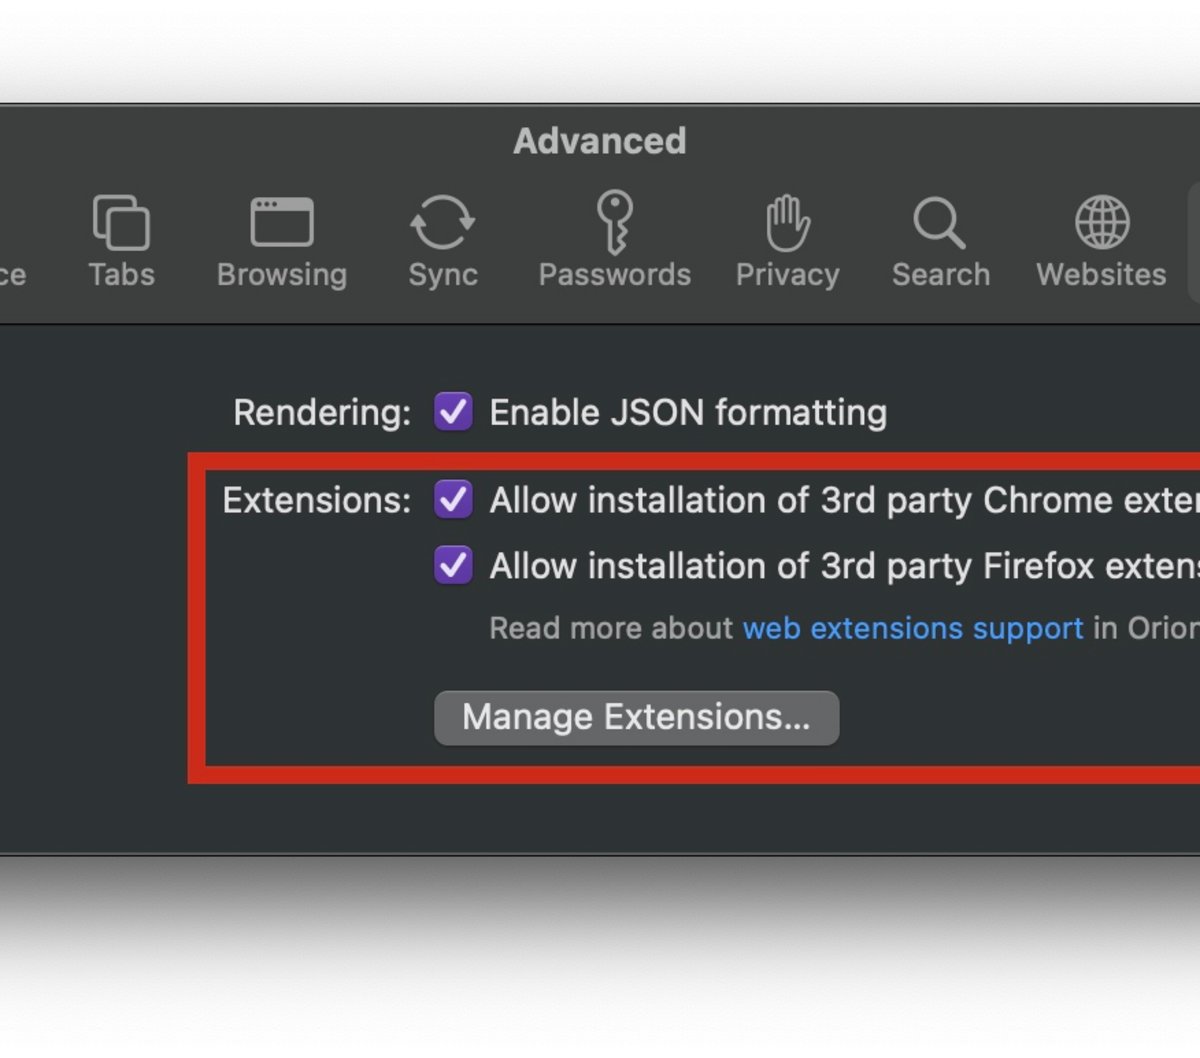Uncheck installation of 3rd party Chrome extensions
The width and height of the screenshot is (1200, 1058).
pyautogui.click(x=453, y=500)
